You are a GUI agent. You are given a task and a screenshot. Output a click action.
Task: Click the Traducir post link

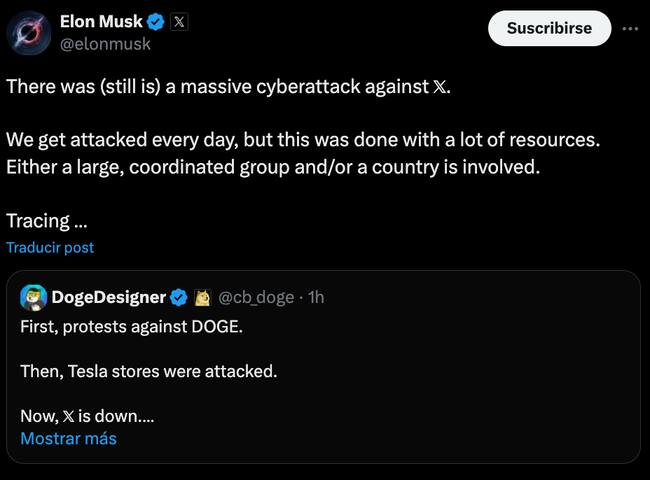[50, 247]
